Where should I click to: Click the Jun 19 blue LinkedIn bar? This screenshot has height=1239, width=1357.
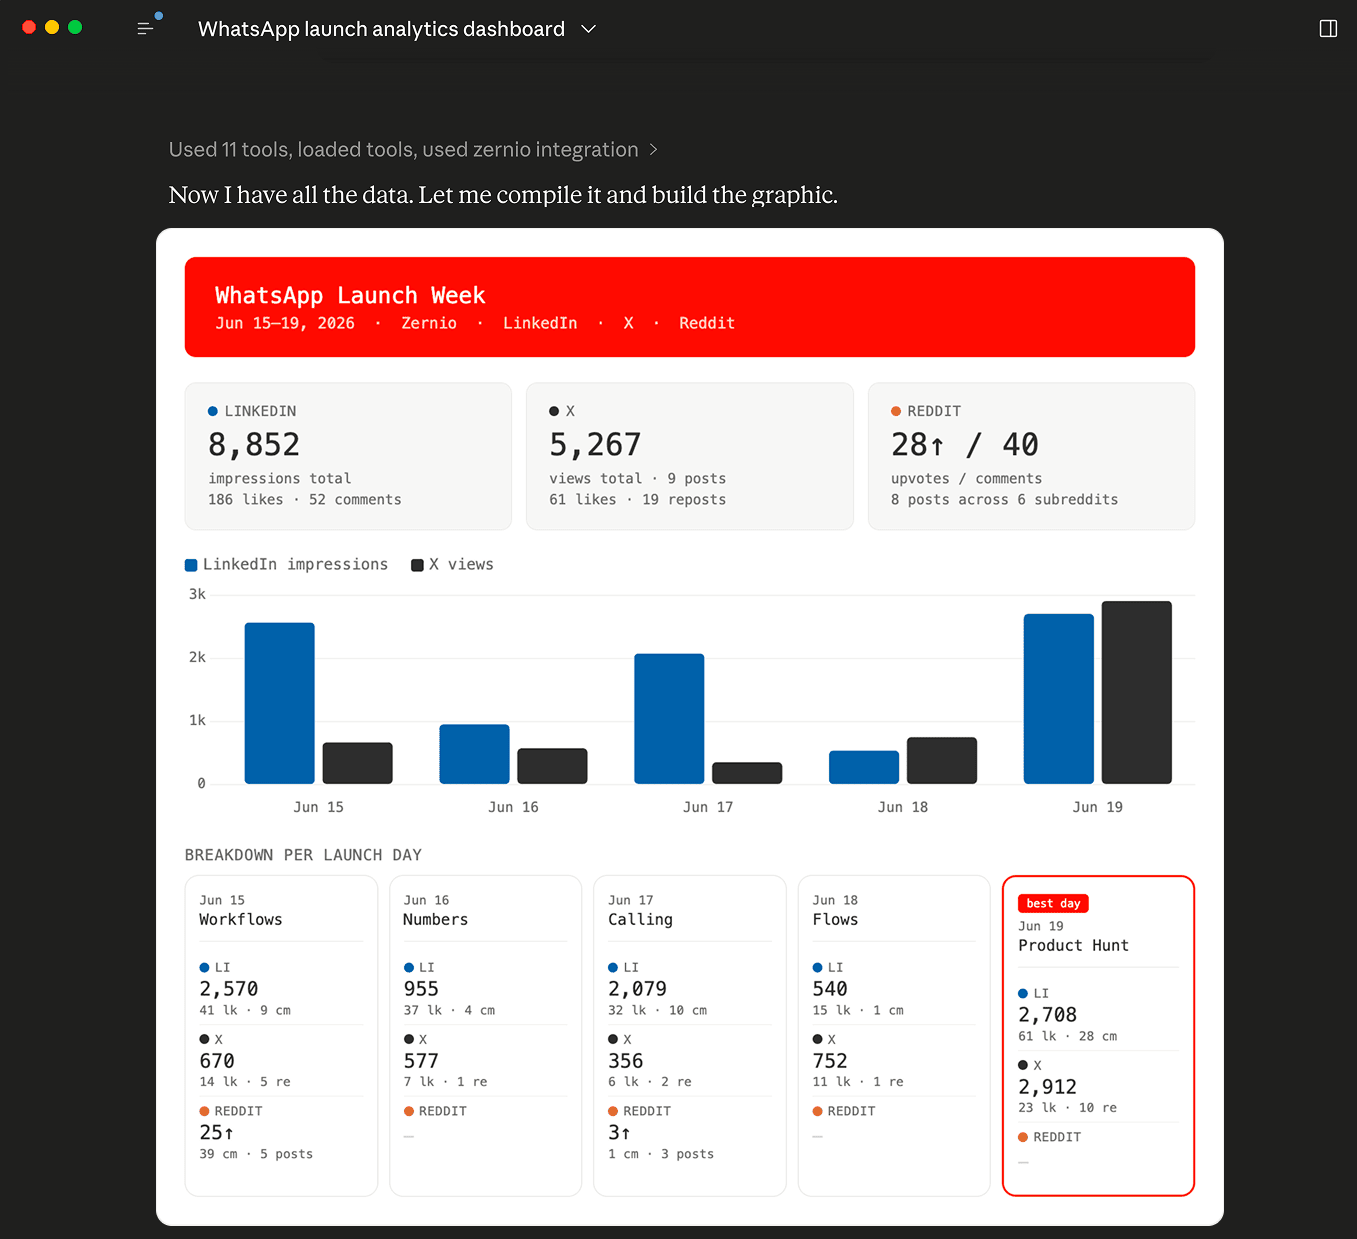(1059, 699)
